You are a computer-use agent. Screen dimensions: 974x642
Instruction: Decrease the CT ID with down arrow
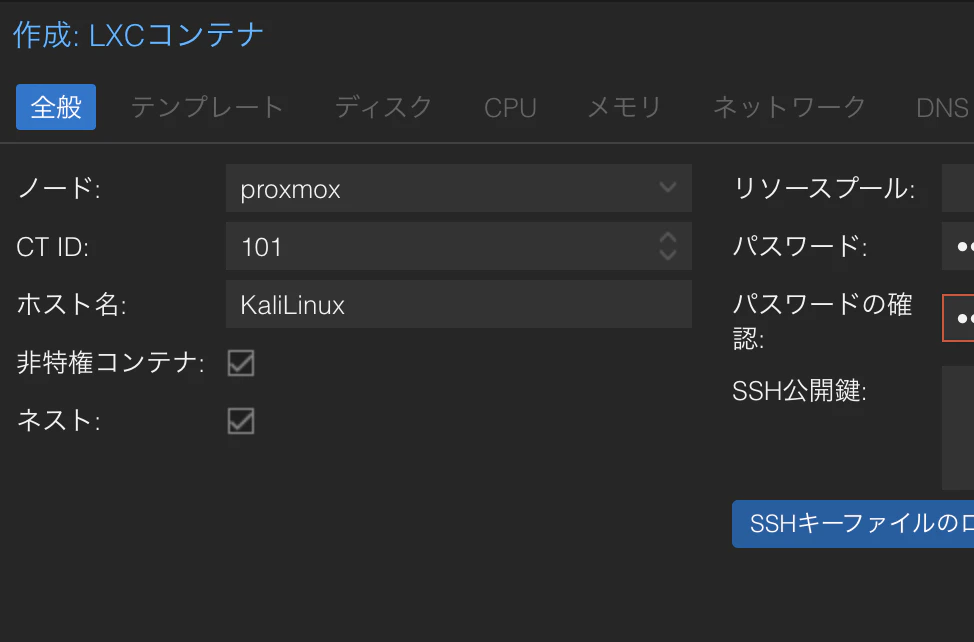668,254
